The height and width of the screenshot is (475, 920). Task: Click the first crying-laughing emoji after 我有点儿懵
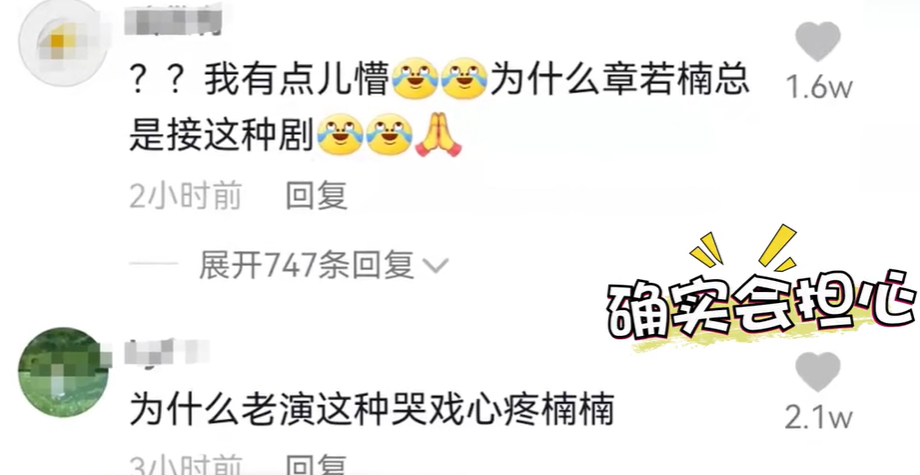(415, 79)
